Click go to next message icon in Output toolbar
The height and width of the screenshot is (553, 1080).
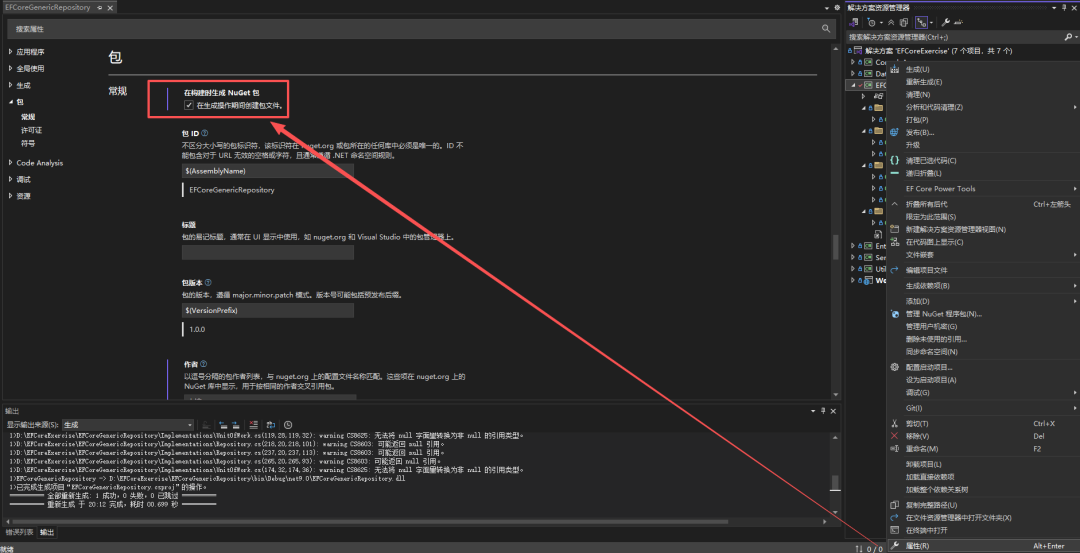(236, 425)
